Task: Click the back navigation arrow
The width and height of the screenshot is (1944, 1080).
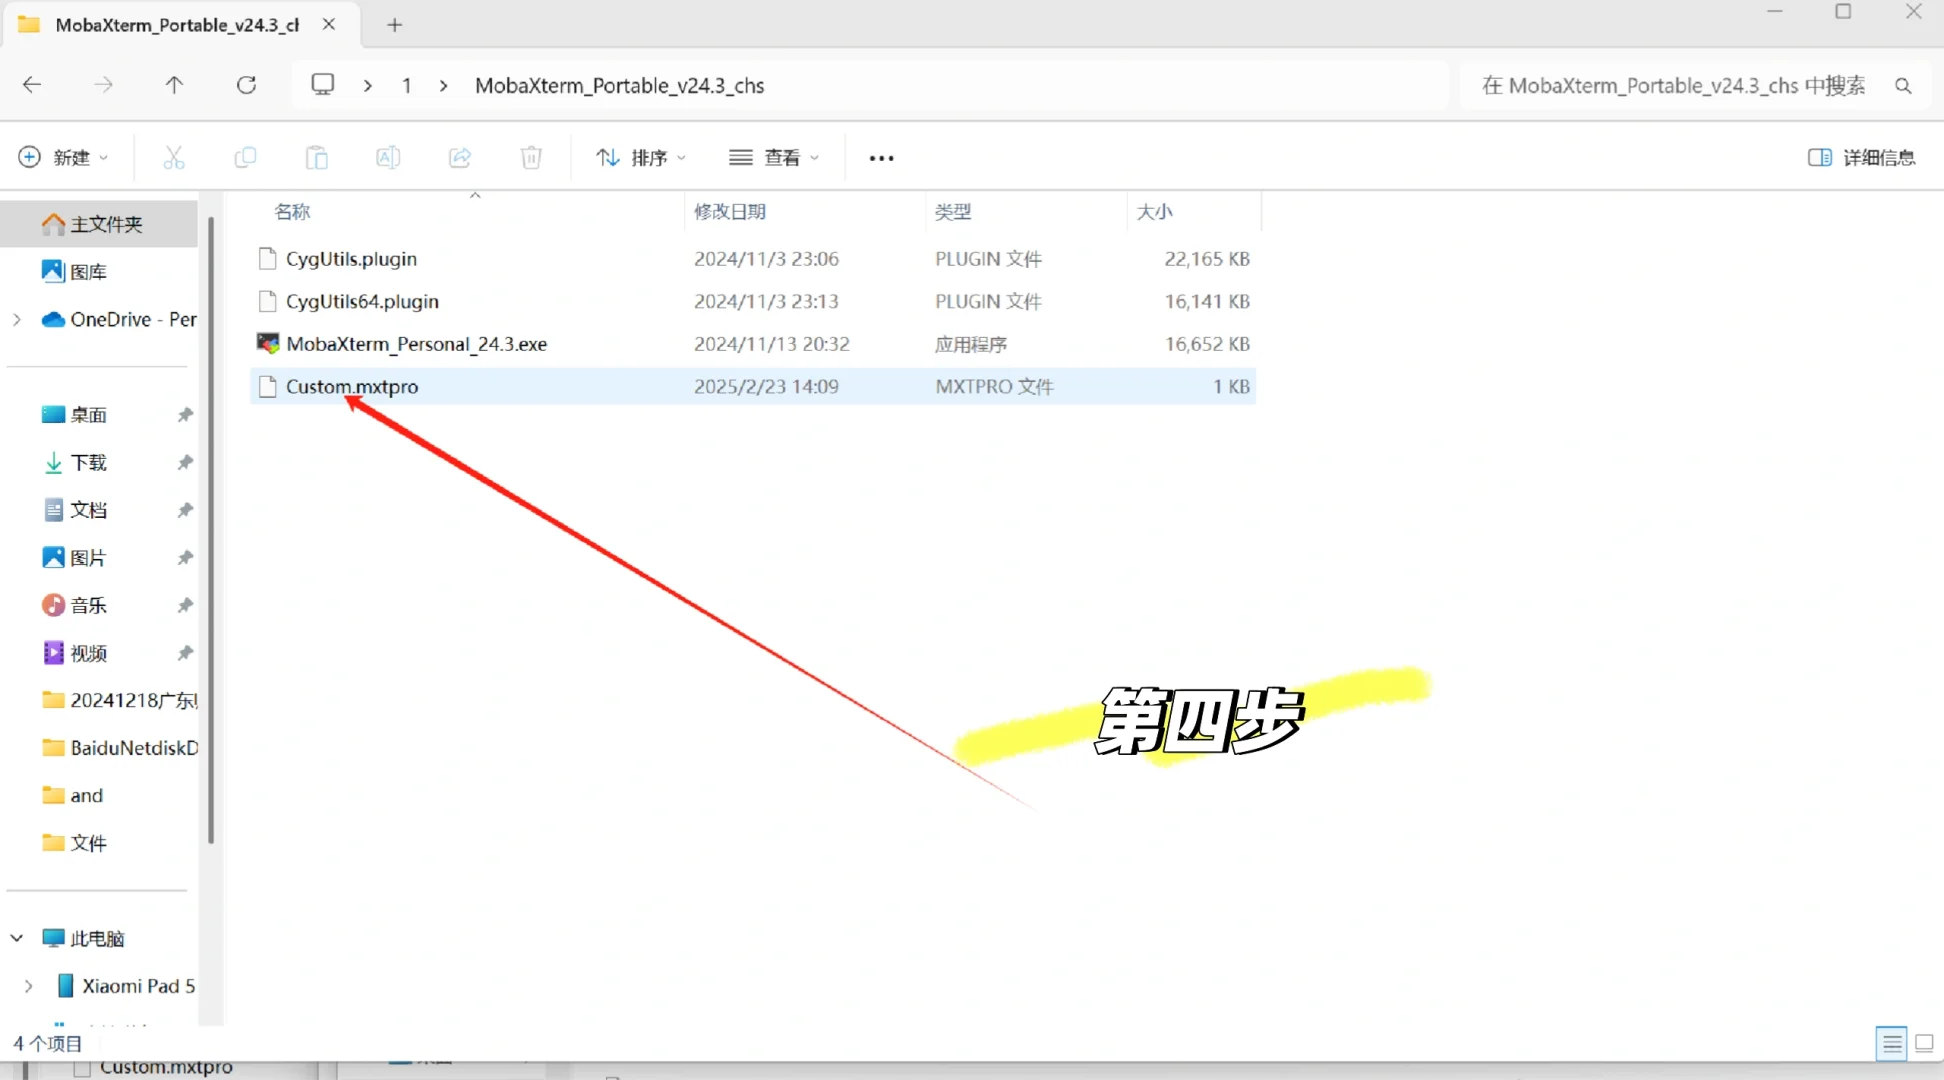Action: 32,85
